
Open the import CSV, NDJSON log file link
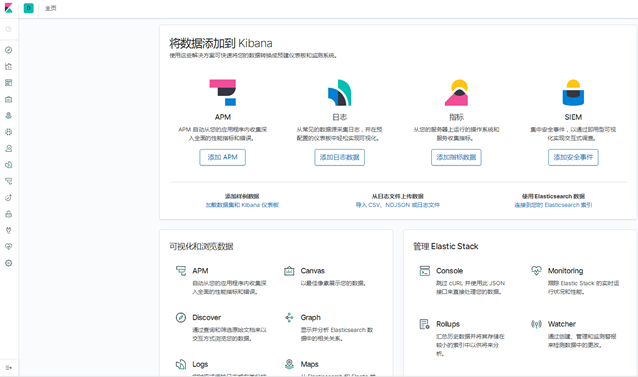coord(398,205)
